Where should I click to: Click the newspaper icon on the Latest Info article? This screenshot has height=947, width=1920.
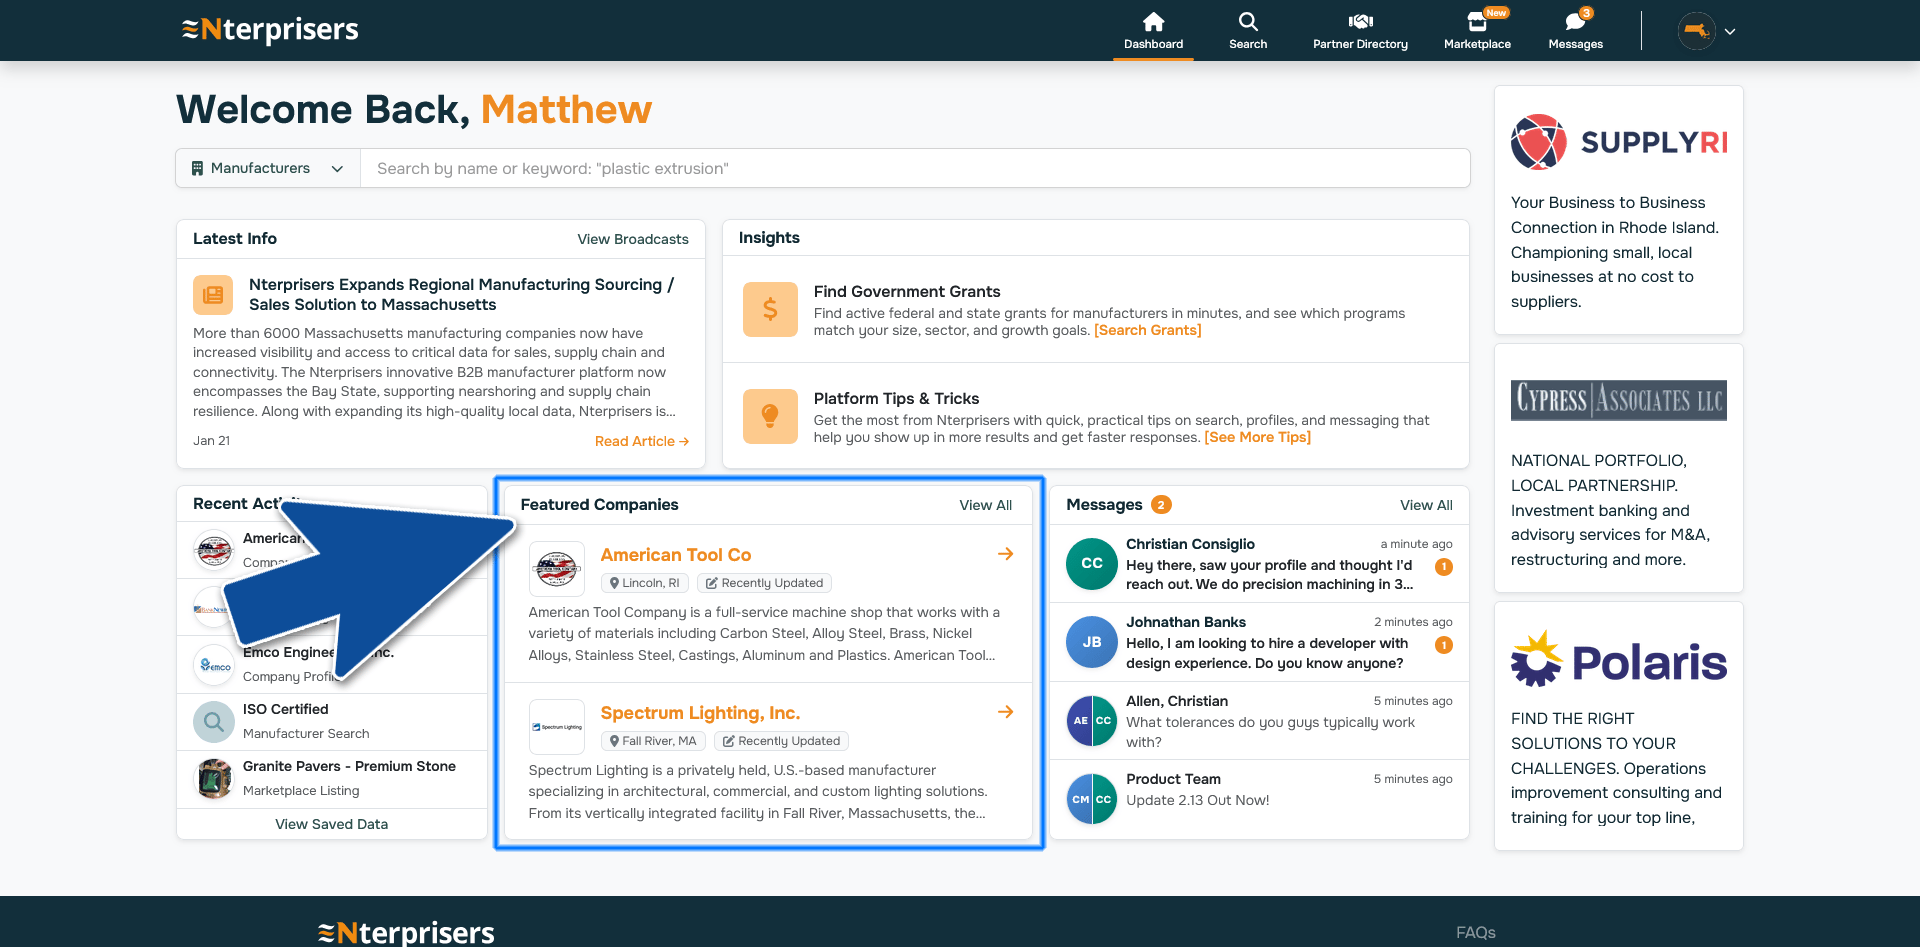click(x=213, y=294)
